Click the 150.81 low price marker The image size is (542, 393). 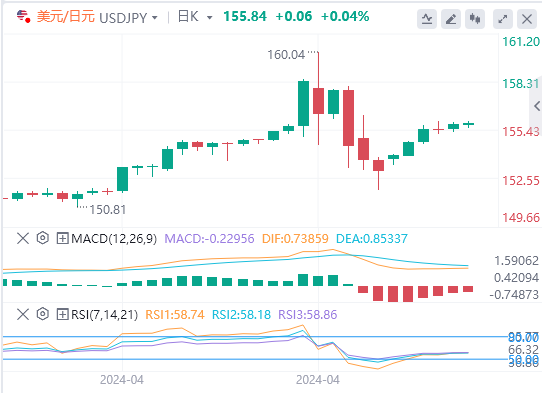(108, 209)
